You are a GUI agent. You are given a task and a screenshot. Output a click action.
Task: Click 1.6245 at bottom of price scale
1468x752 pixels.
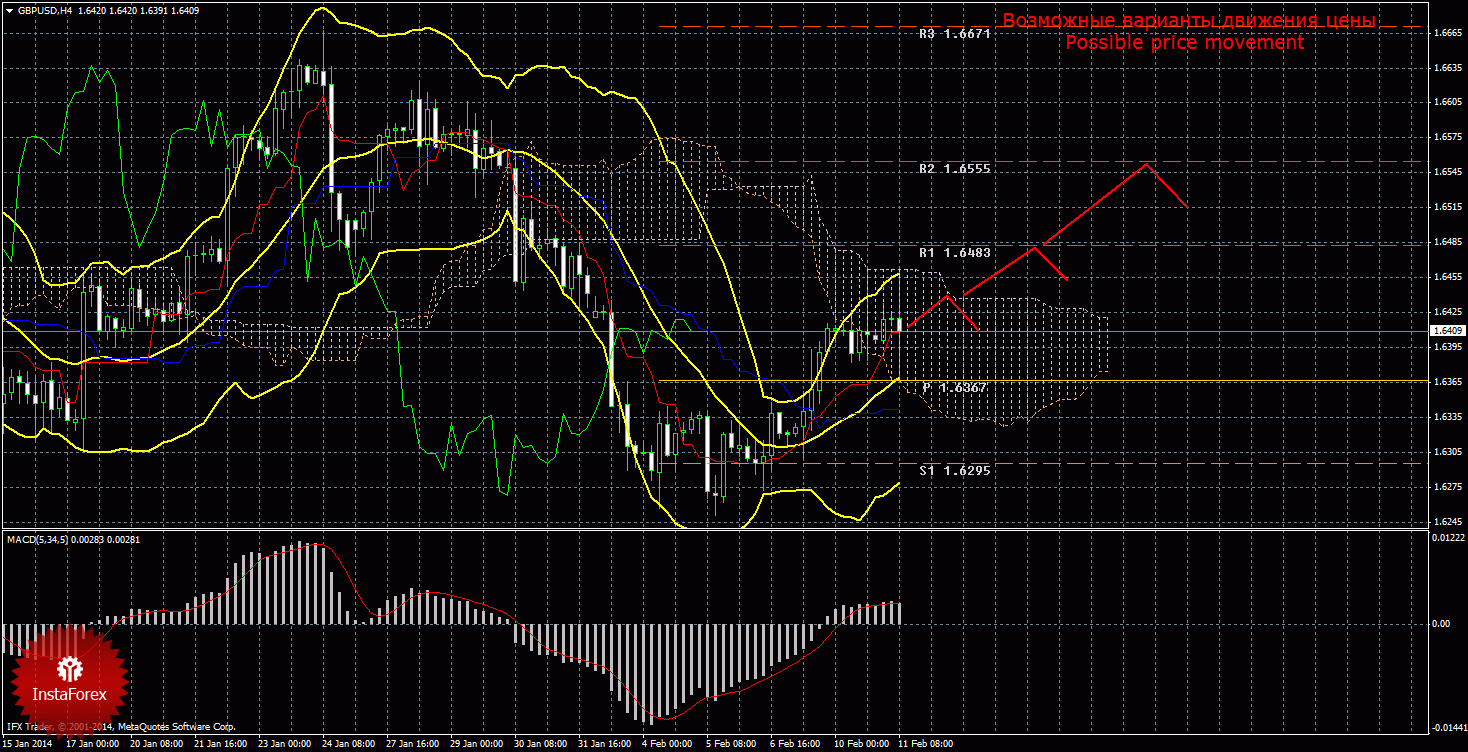[1448, 522]
